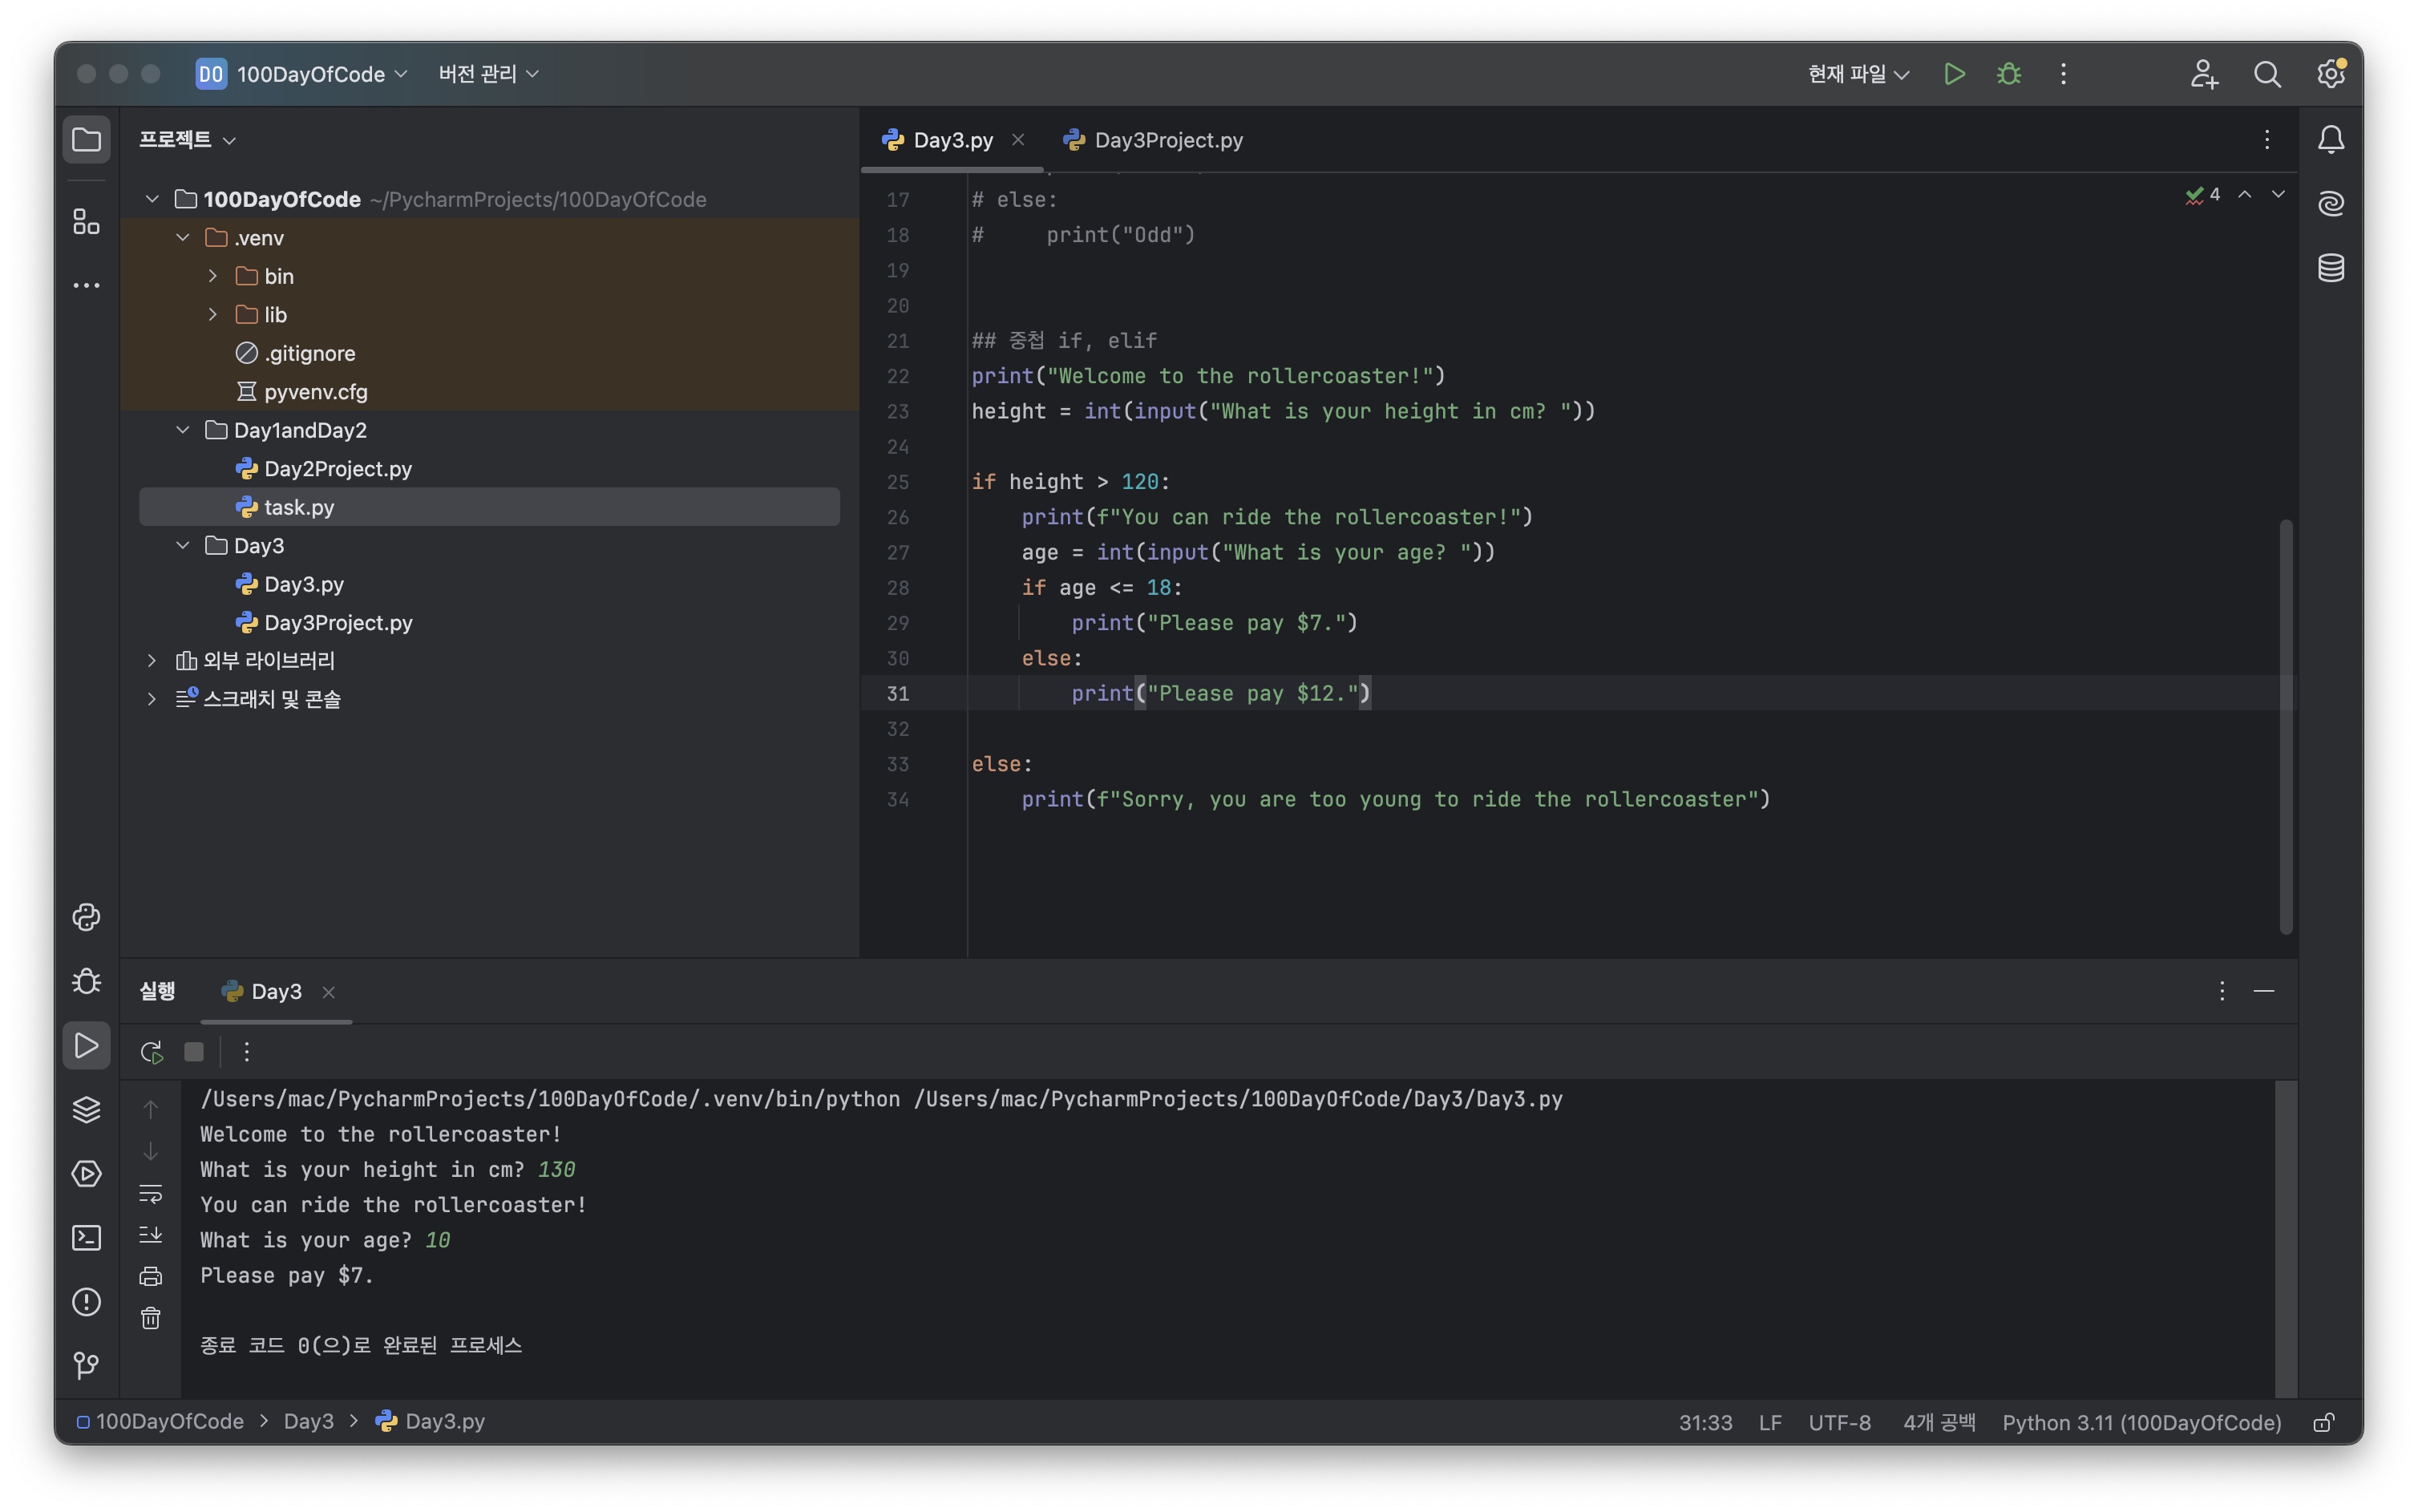Screen dimensions: 2418x1512
Task: Click the Debug bug icon in the top toolbar
Action: (2008, 74)
